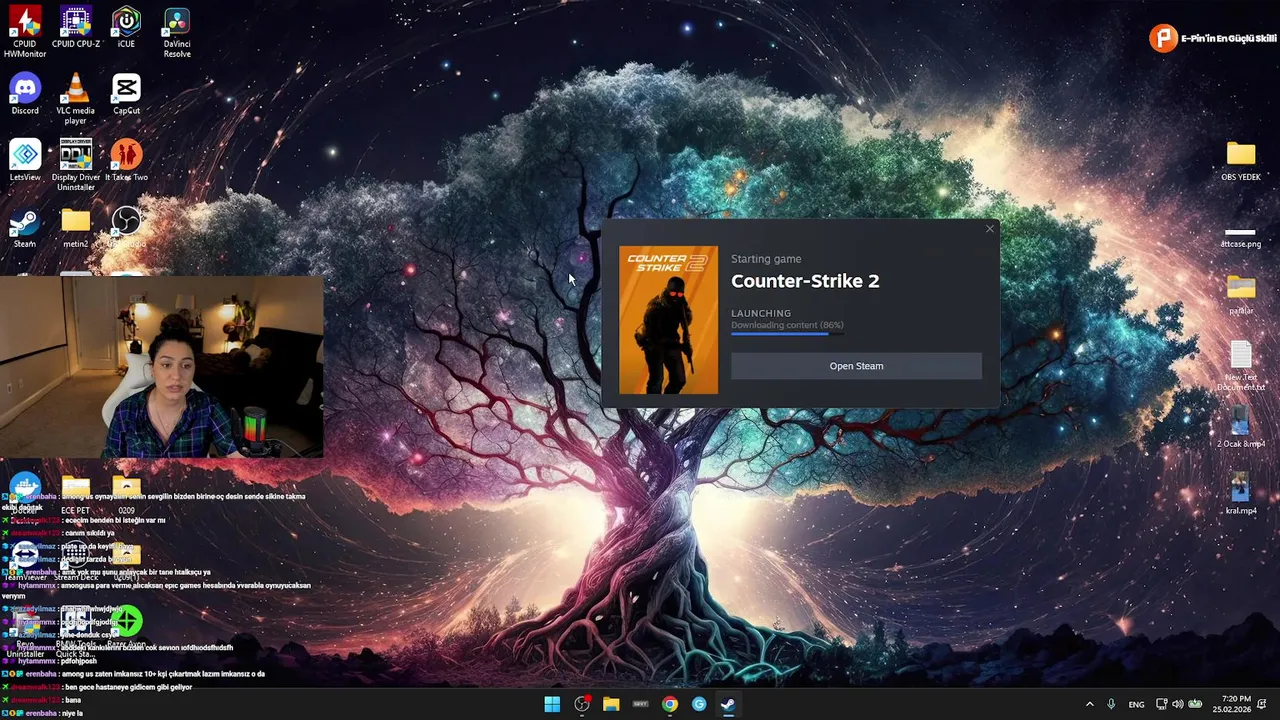Image resolution: width=1280 pixels, height=720 pixels.
Task: Open VLC media player shortcut
Action: [x=76, y=98]
